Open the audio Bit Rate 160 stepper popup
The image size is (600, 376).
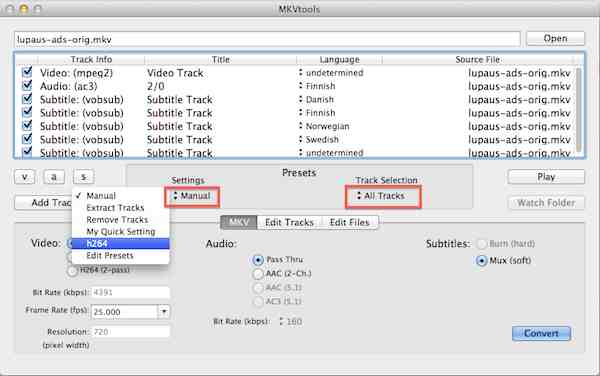click(291, 322)
